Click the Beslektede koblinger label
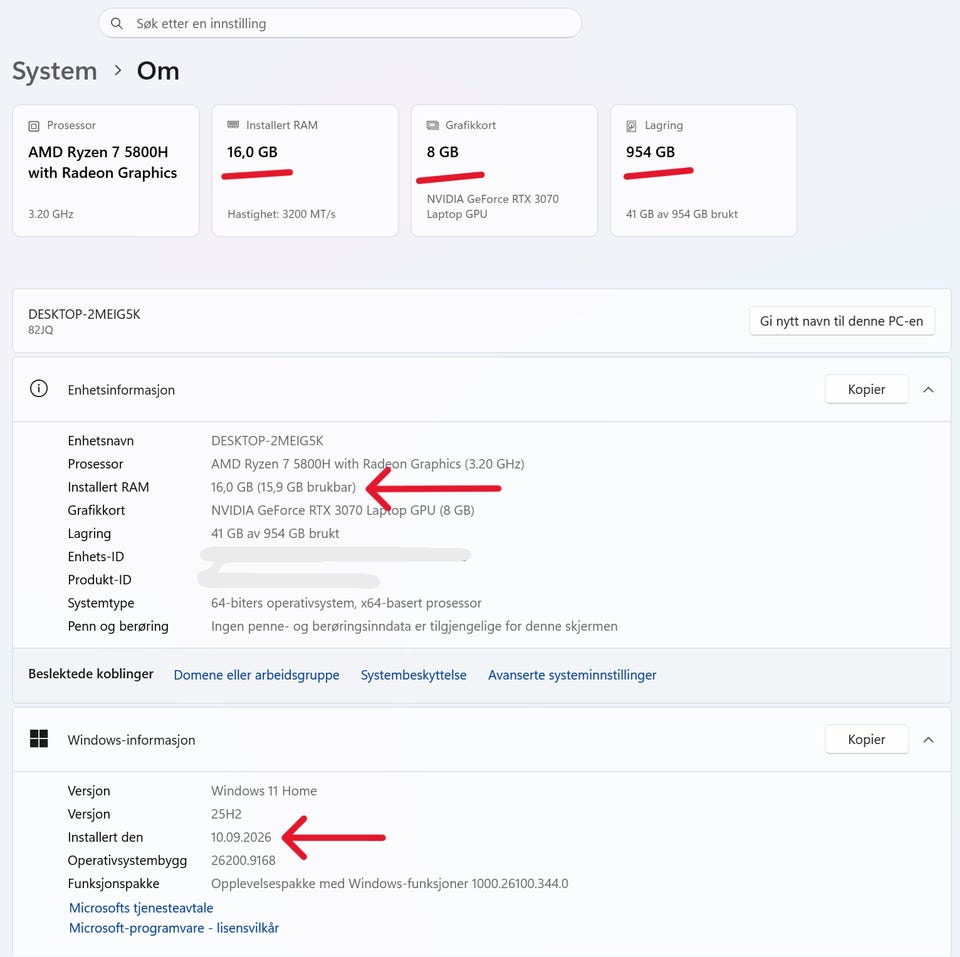The image size is (960, 957). [x=91, y=674]
